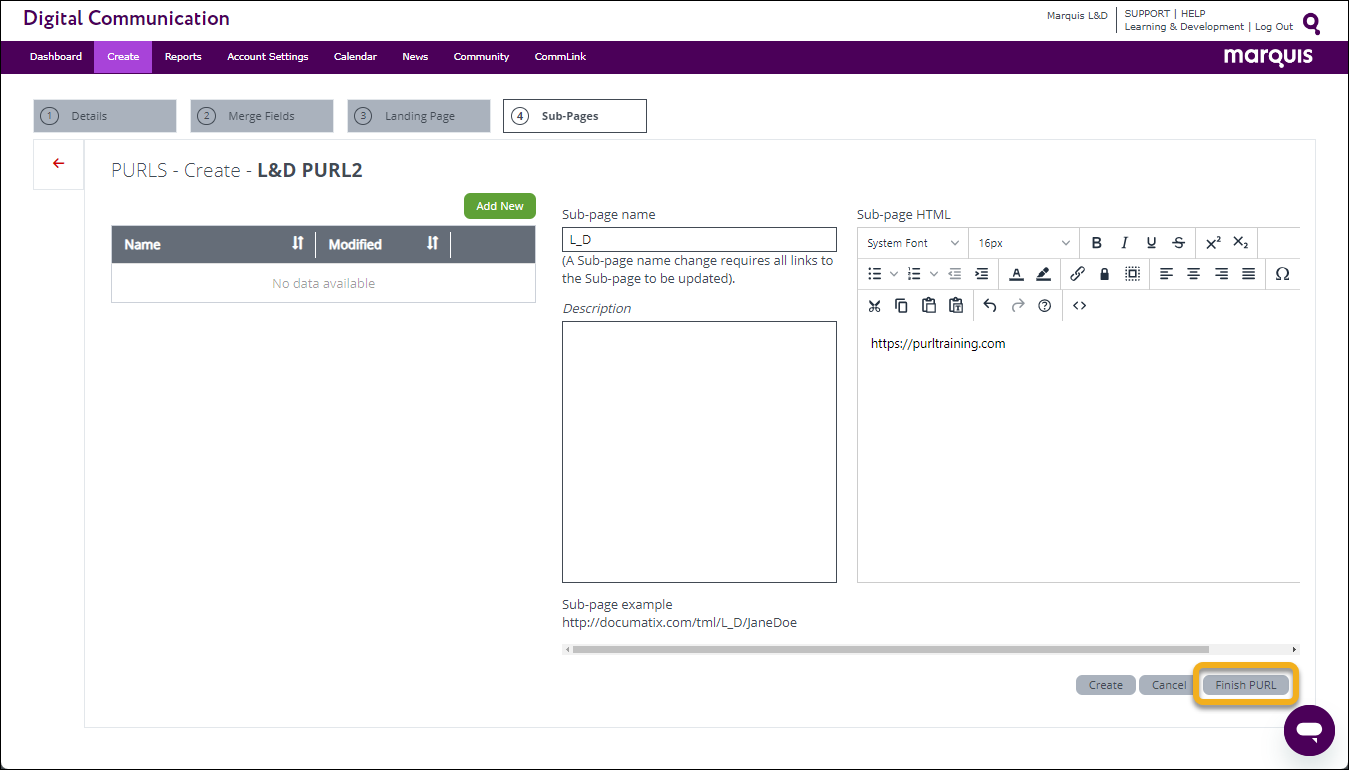The image size is (1349, 770).
Task: Click the padlock icon in the toolbar
Action: pos(1104,274)
